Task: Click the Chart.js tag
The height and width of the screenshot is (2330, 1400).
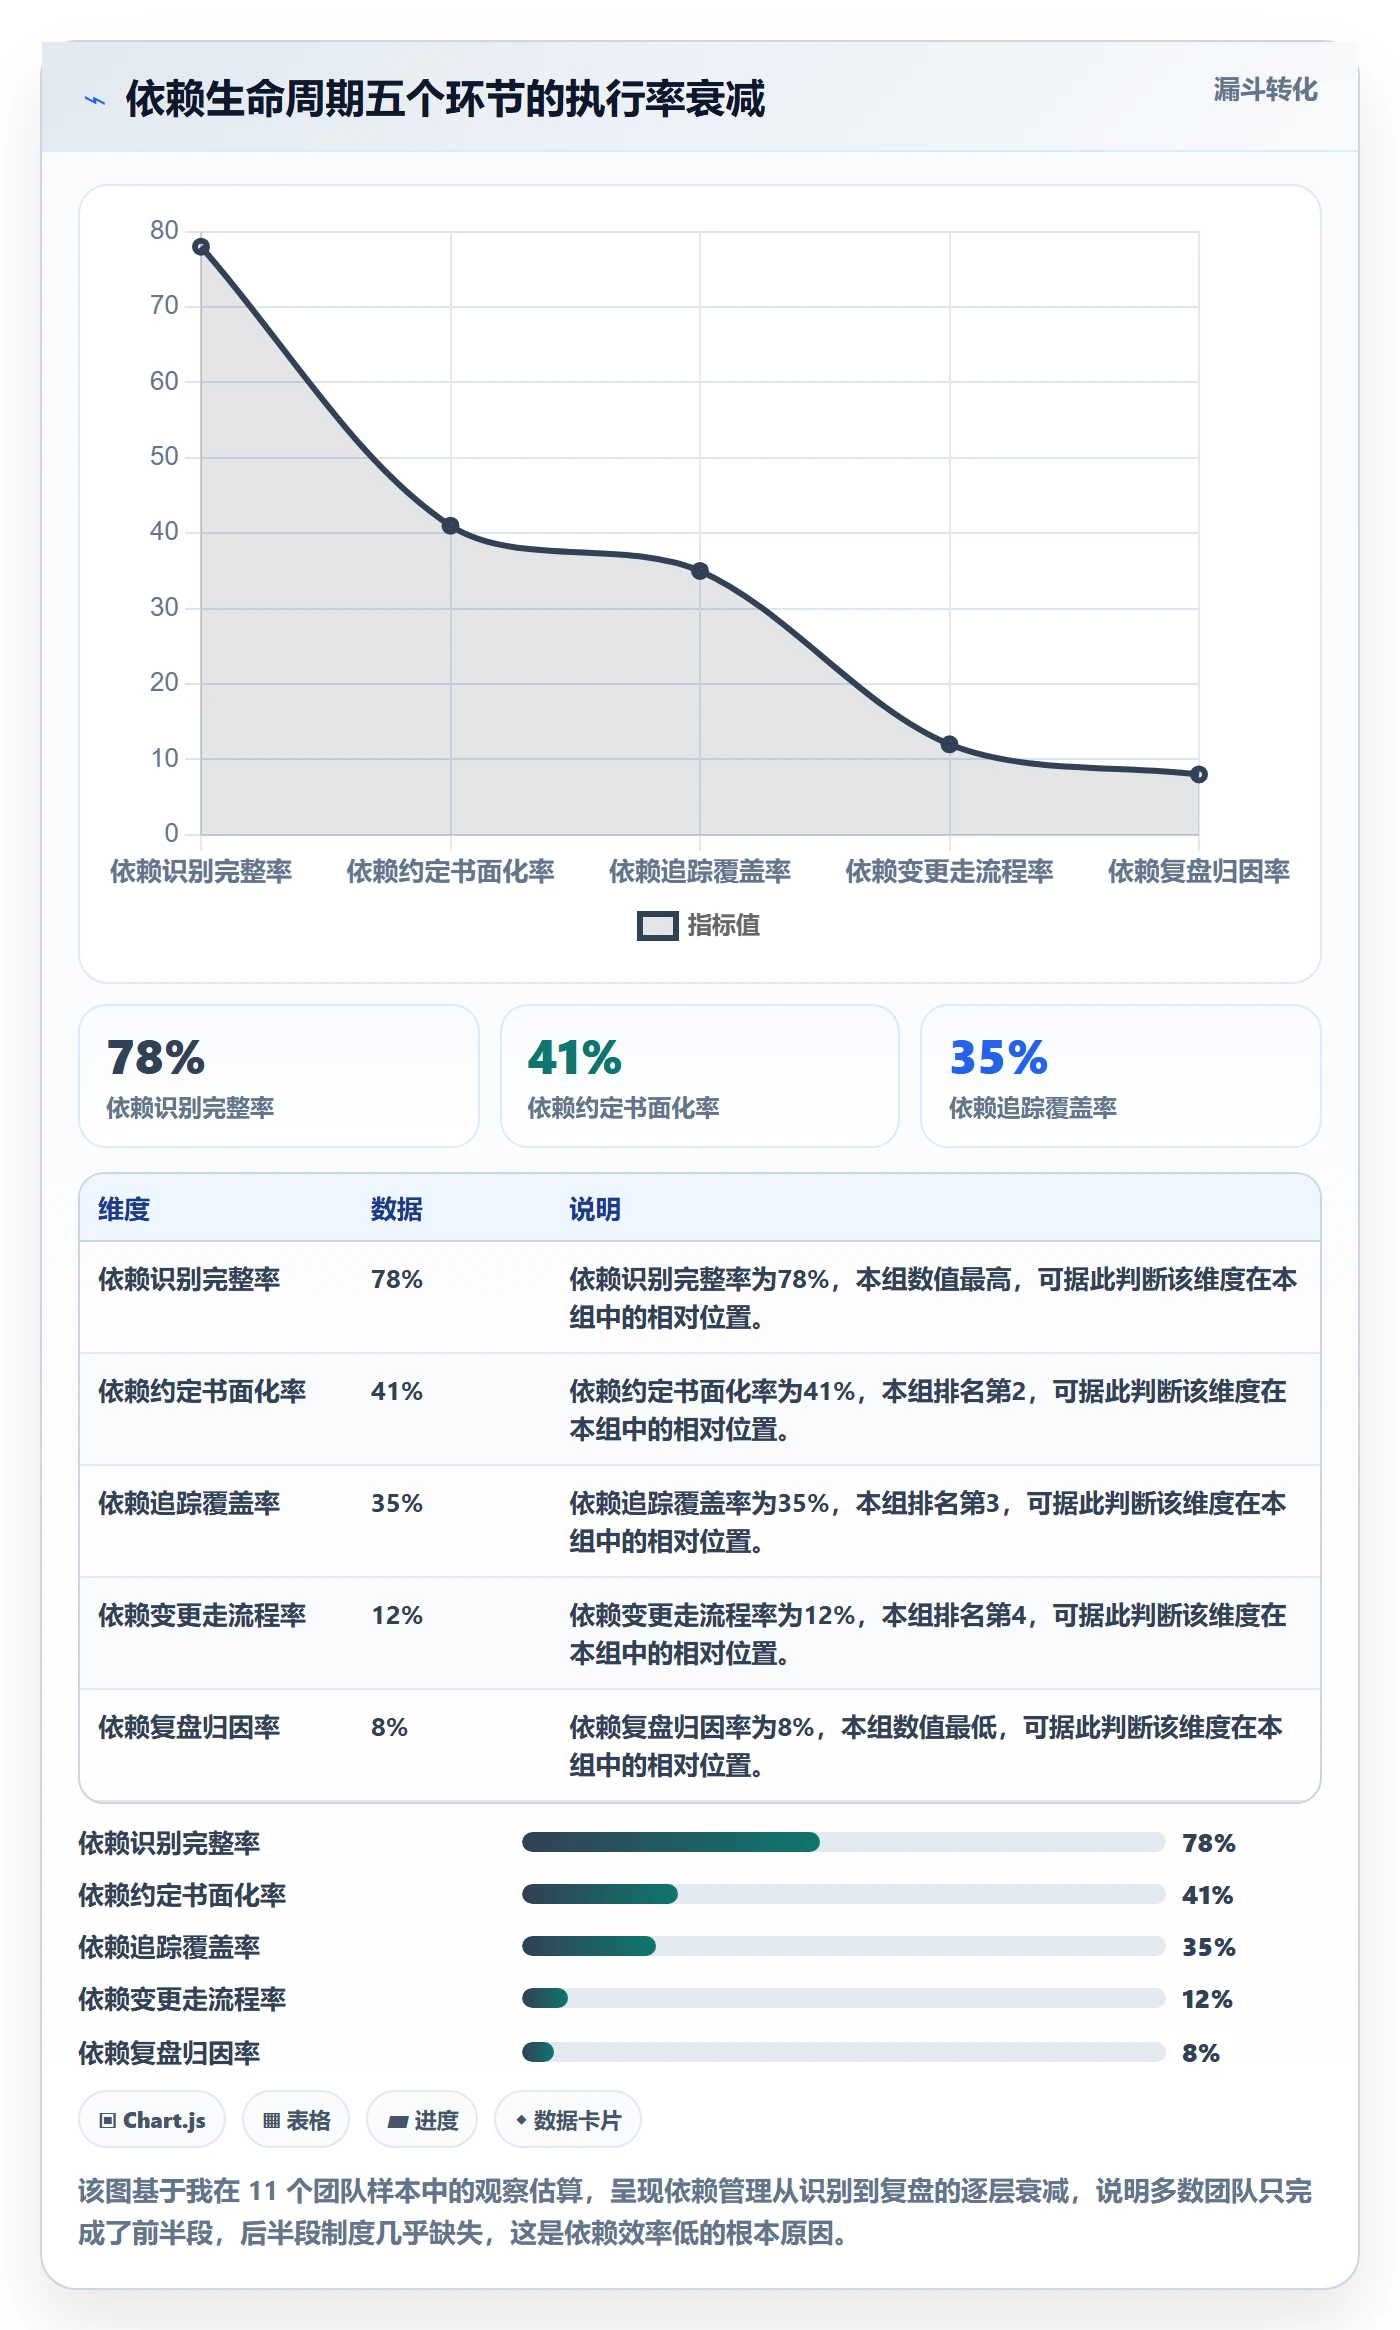Action: tap(152, 2120)
